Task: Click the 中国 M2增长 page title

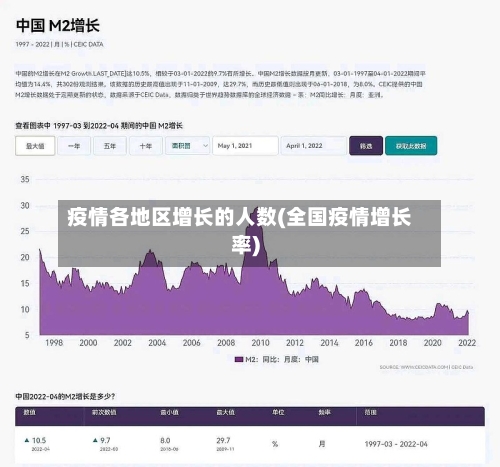Action: [x=58, y=26]
